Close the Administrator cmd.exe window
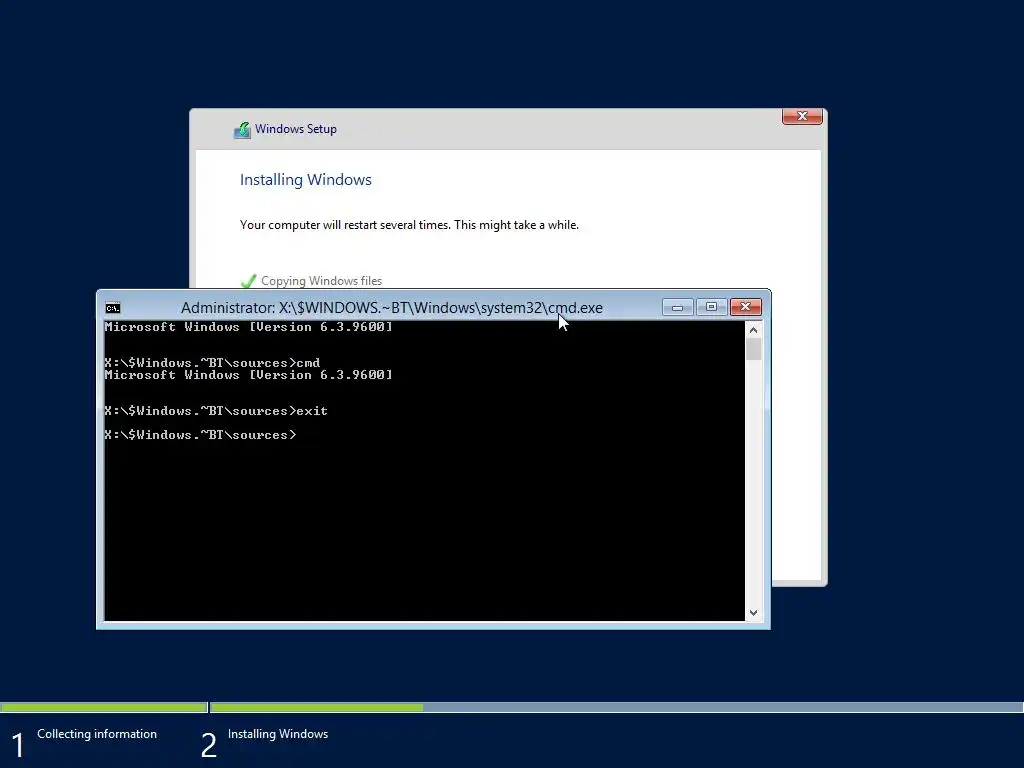The width and height of the screenshot is (1024, 768). 745,307
